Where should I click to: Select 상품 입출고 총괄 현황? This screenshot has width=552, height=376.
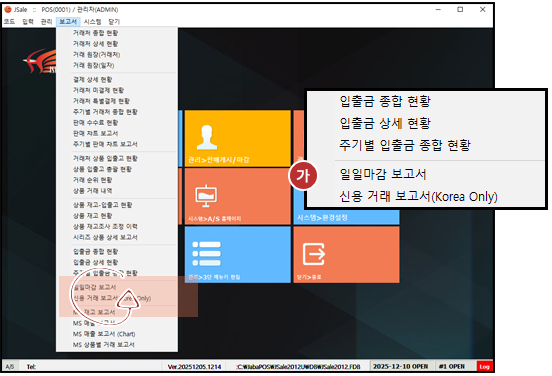coord(102,169)
